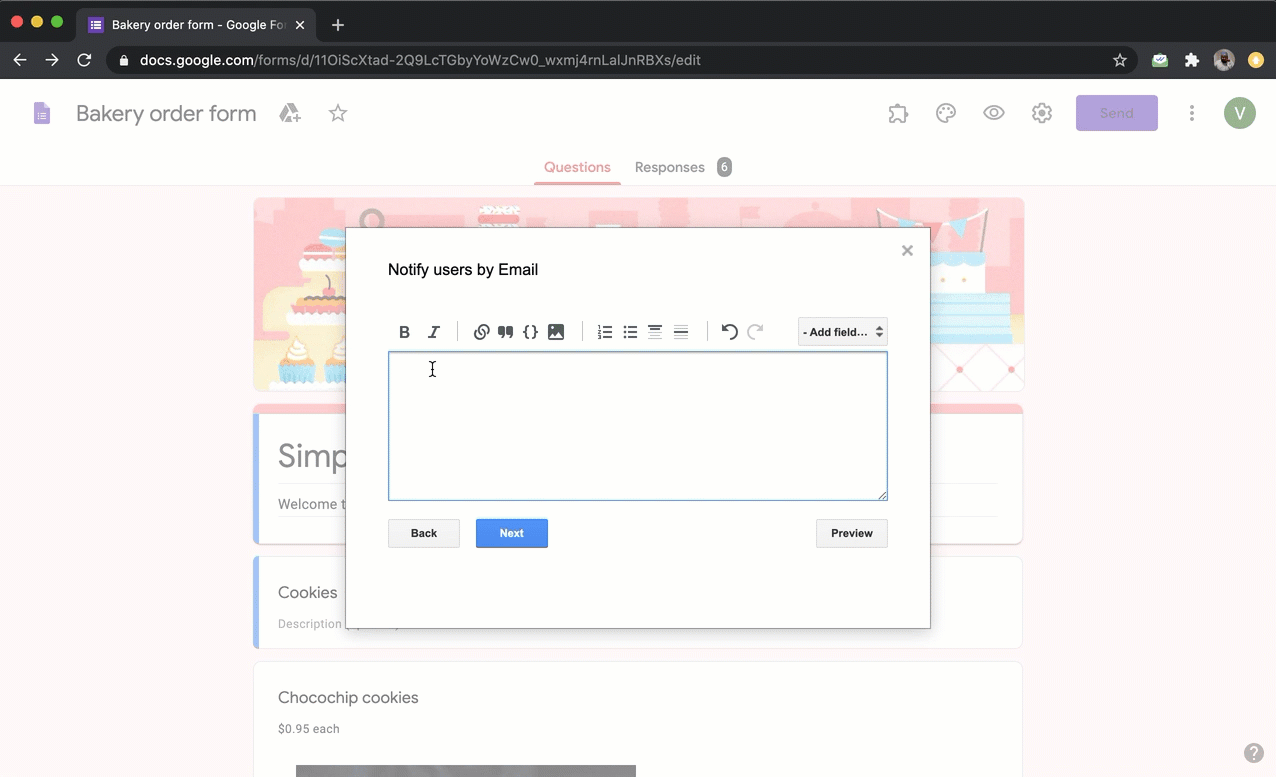Insert a blockquote in the email editor
This screenshot has height=777, width=1276.
[506, 331]
